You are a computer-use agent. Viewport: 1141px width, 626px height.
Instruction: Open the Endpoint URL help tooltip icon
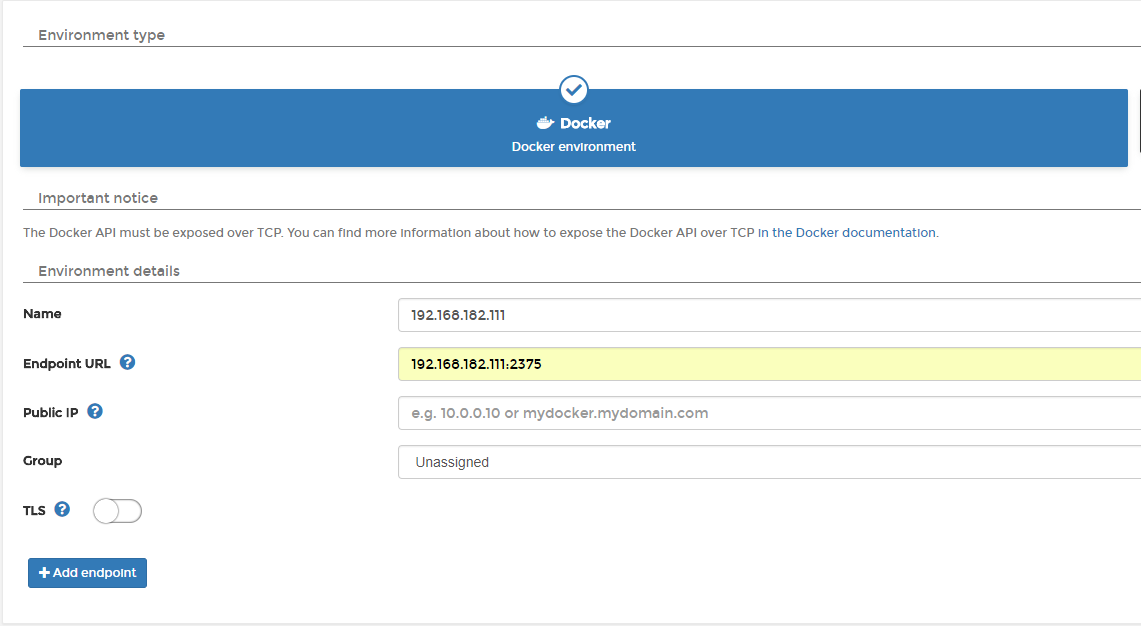click(x=128, y=362)
